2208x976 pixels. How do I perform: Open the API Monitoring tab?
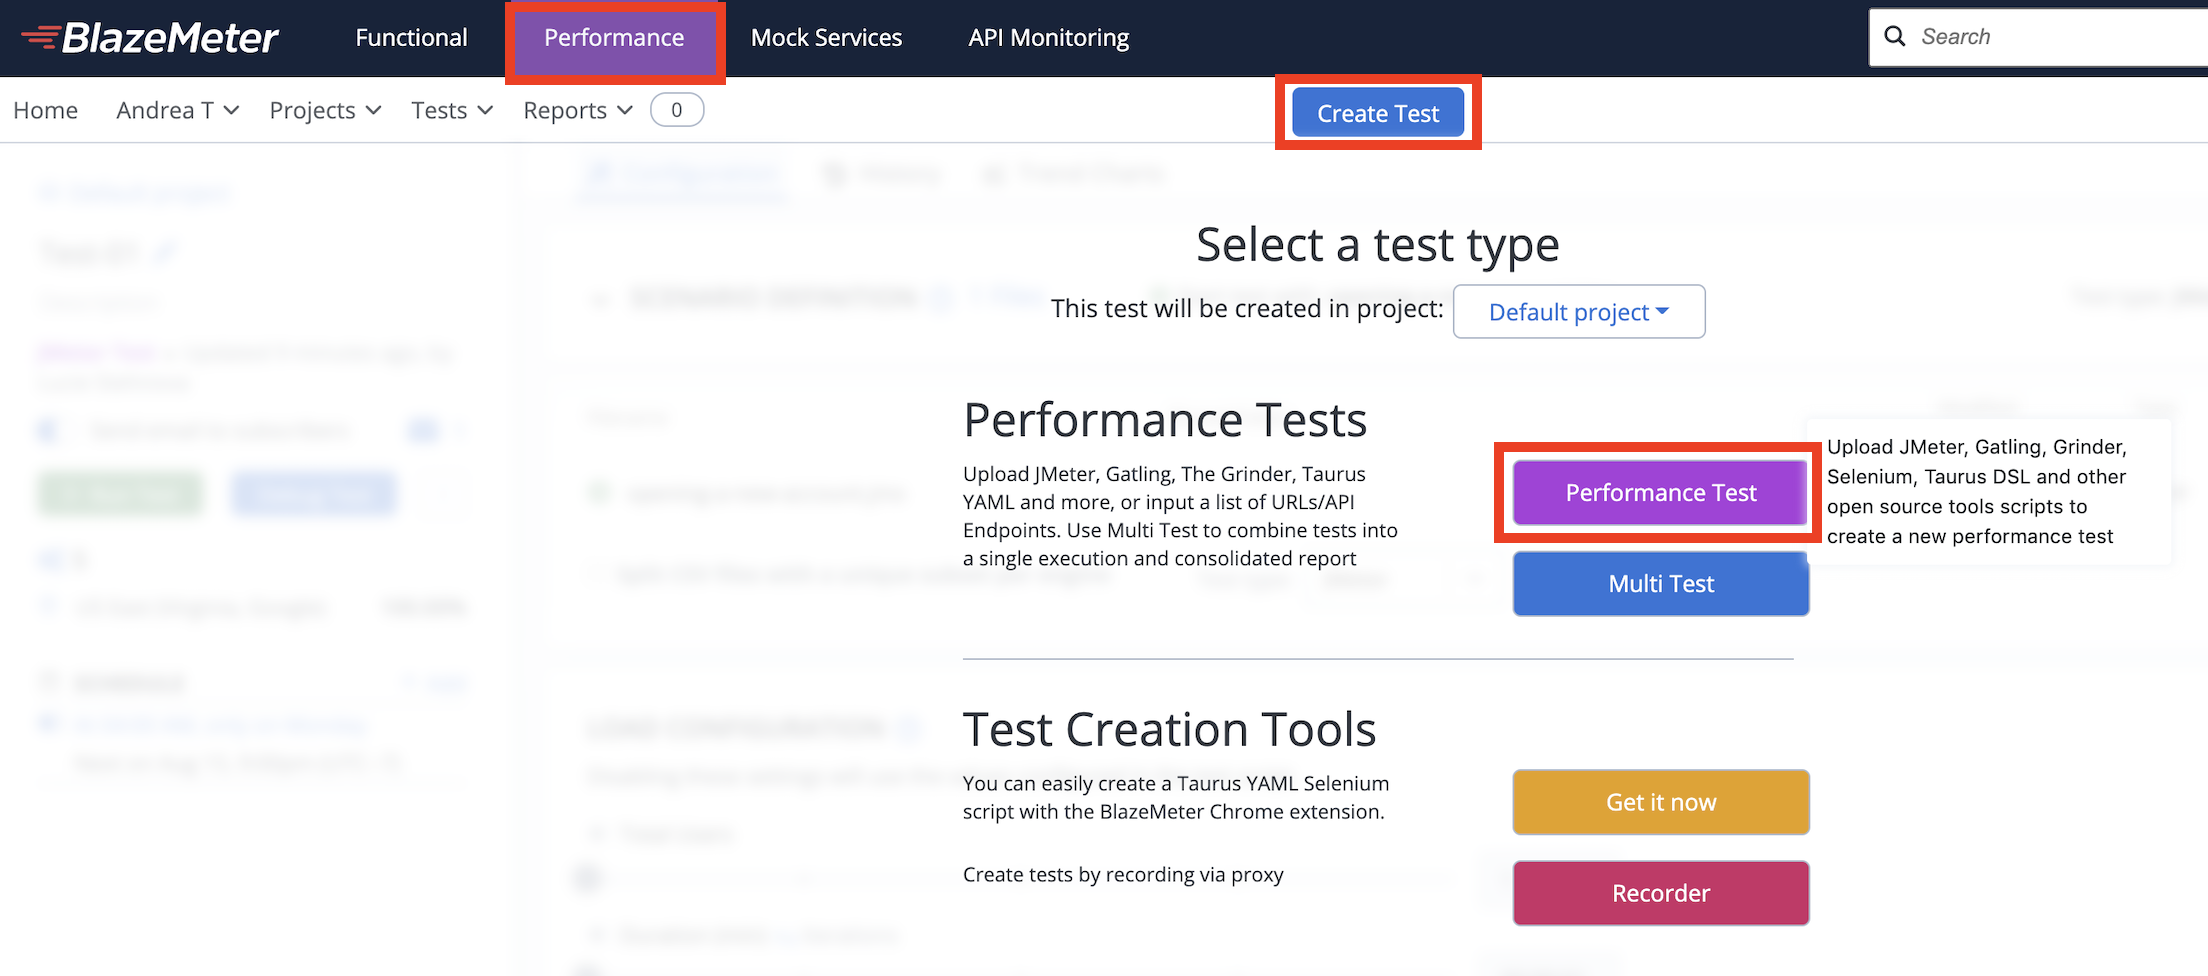[1048, 38]
